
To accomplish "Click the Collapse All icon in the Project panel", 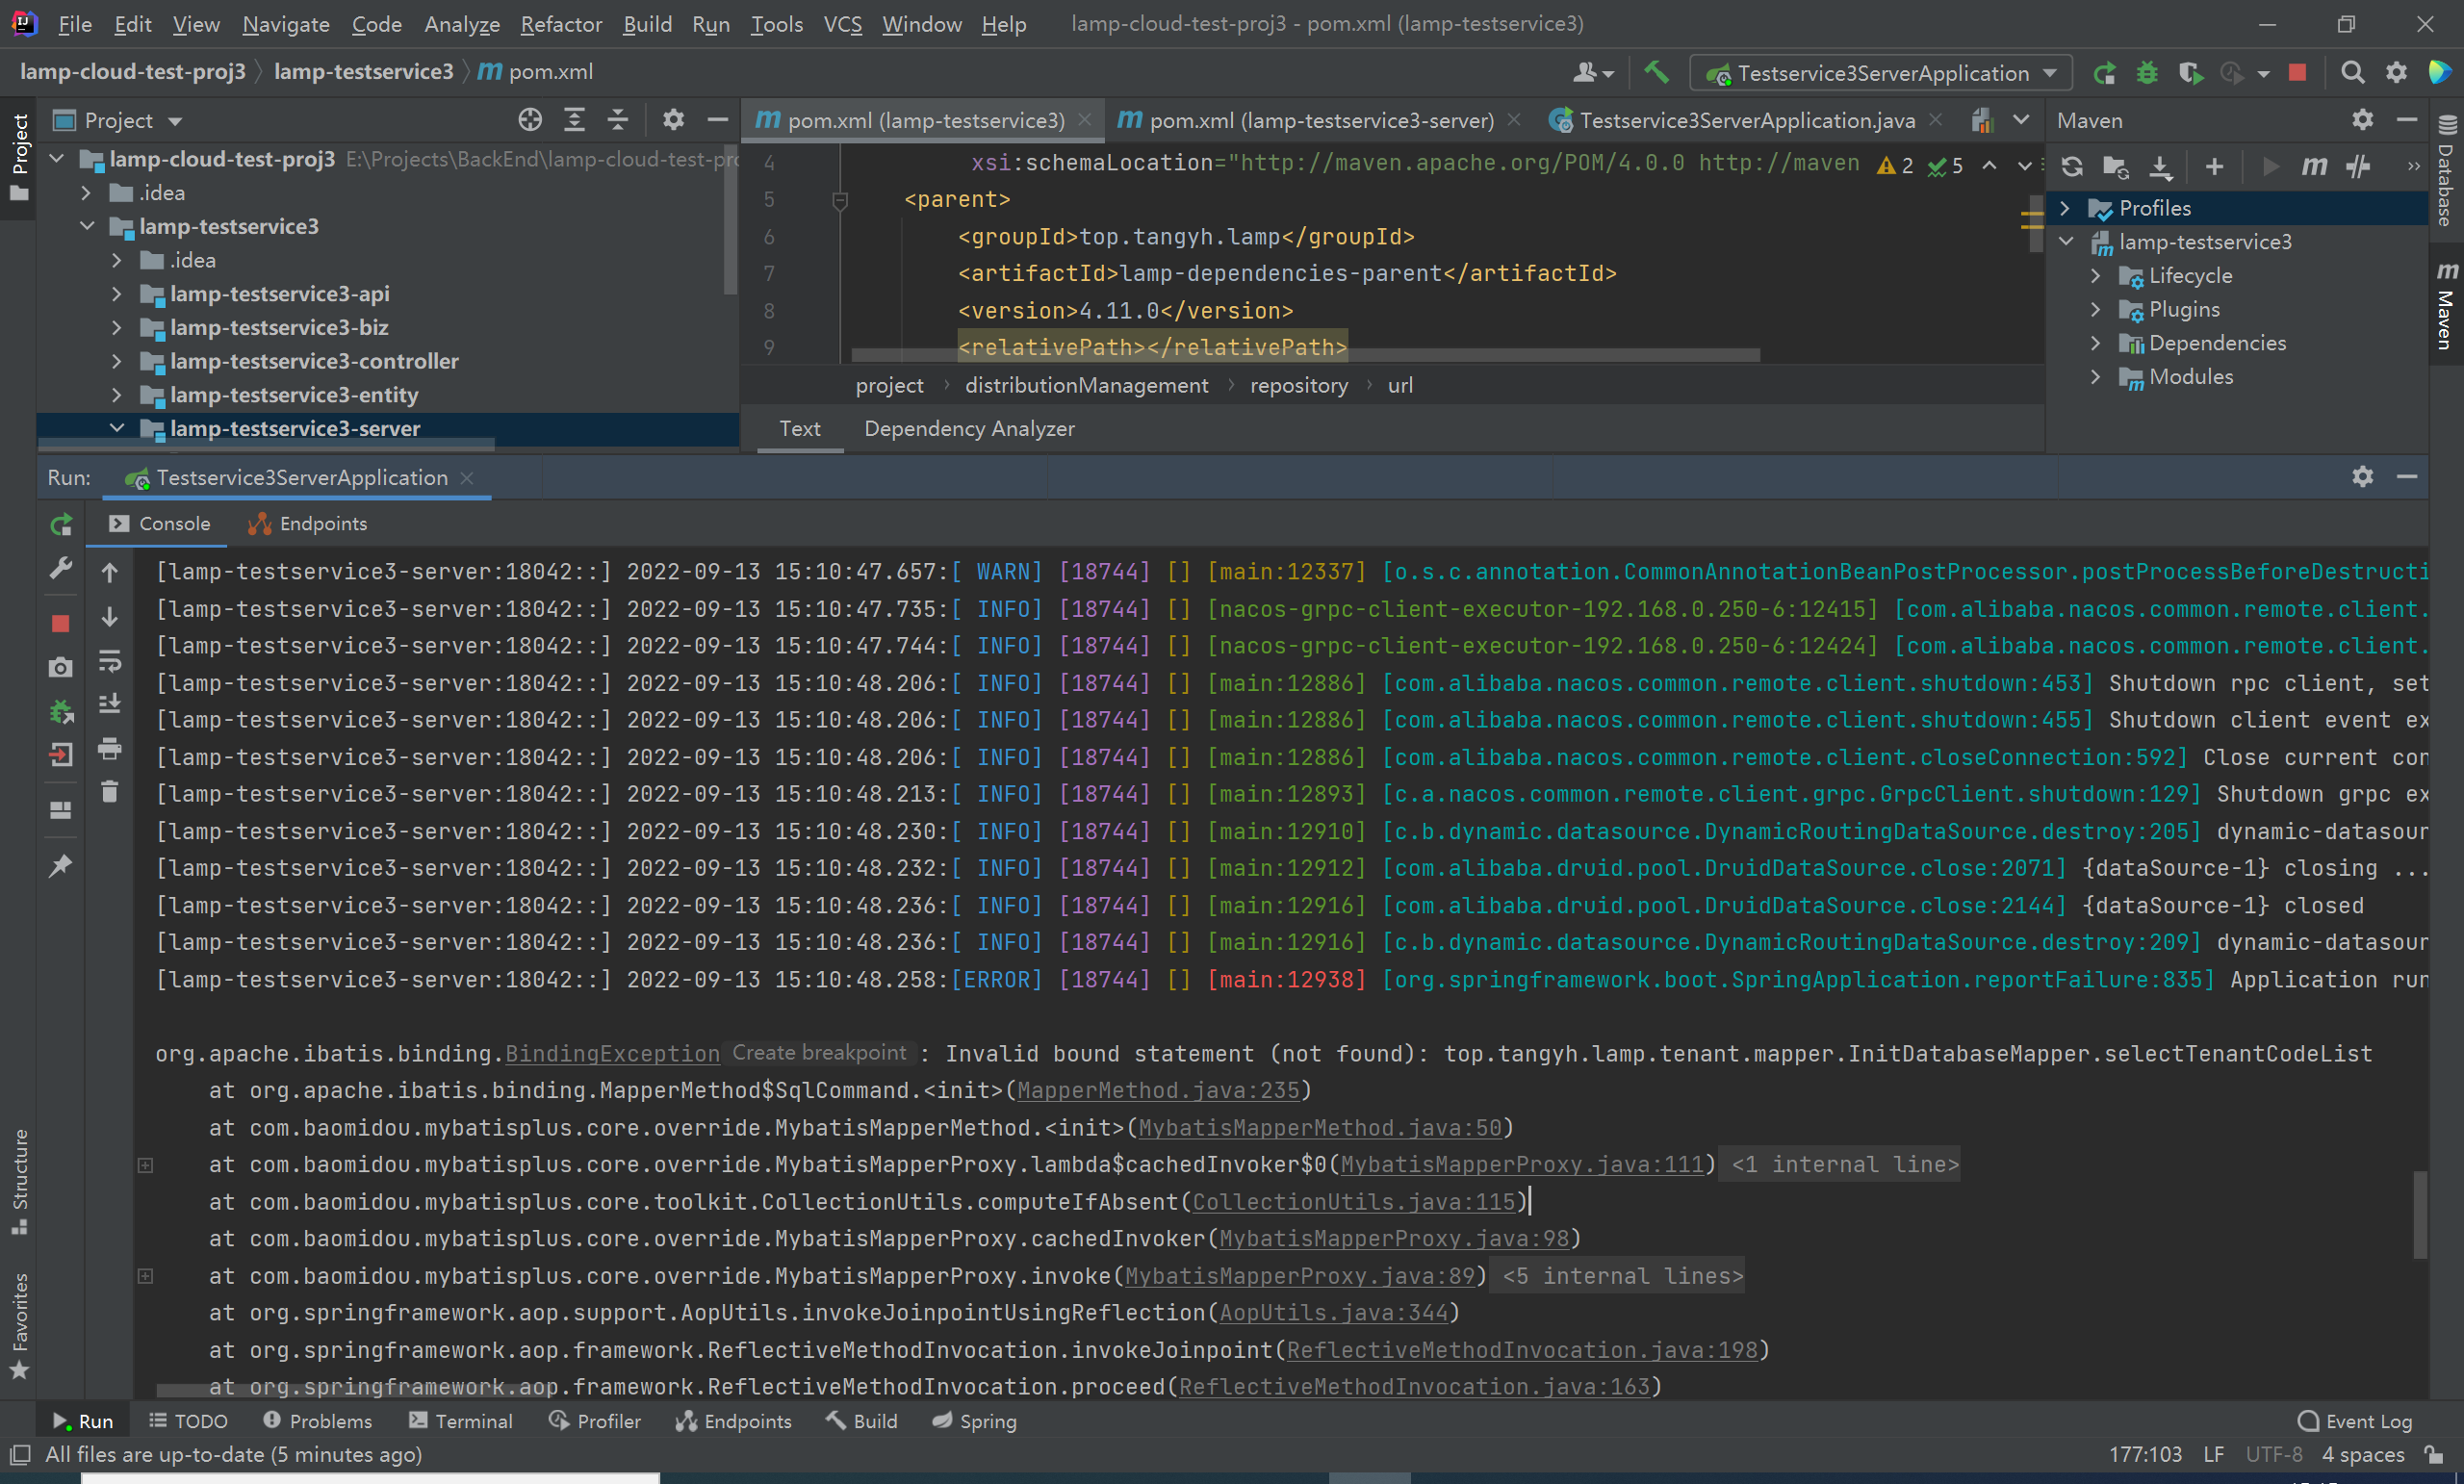I will point(618,120).
